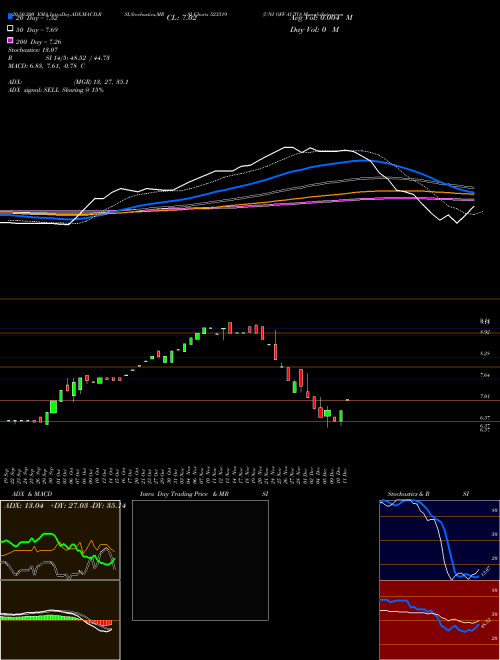This screenshot has width=500, height=660.
Task: Click the 'ADX & MACD' panel title
Action: coord(32,494)
